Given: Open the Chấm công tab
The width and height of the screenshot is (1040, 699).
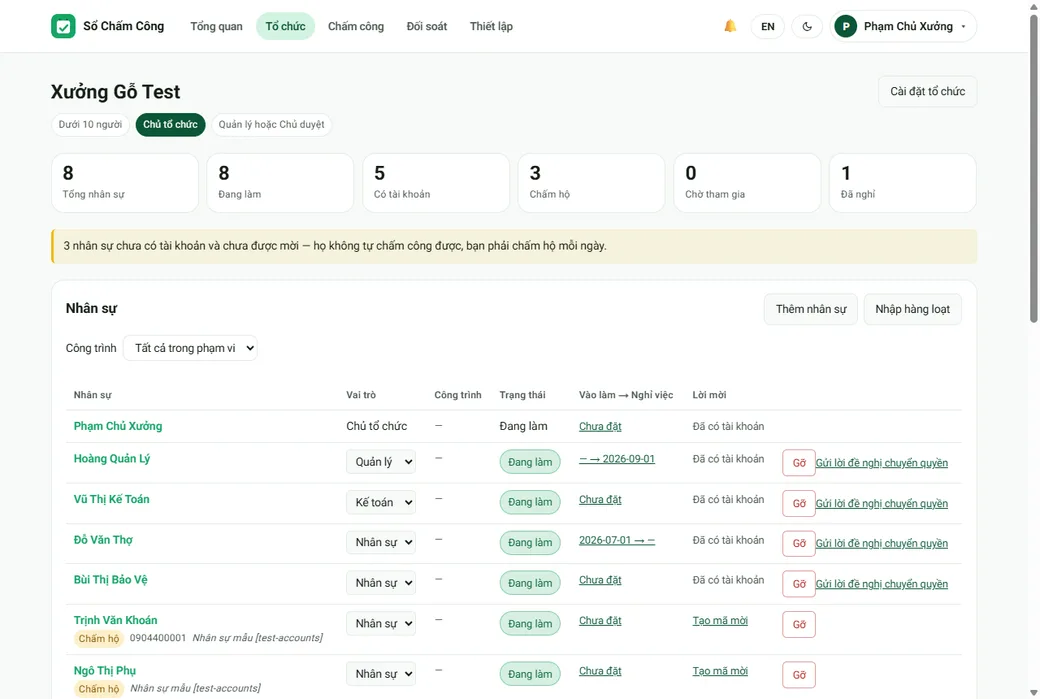Looking at the screenshot, I should point(356,27).
